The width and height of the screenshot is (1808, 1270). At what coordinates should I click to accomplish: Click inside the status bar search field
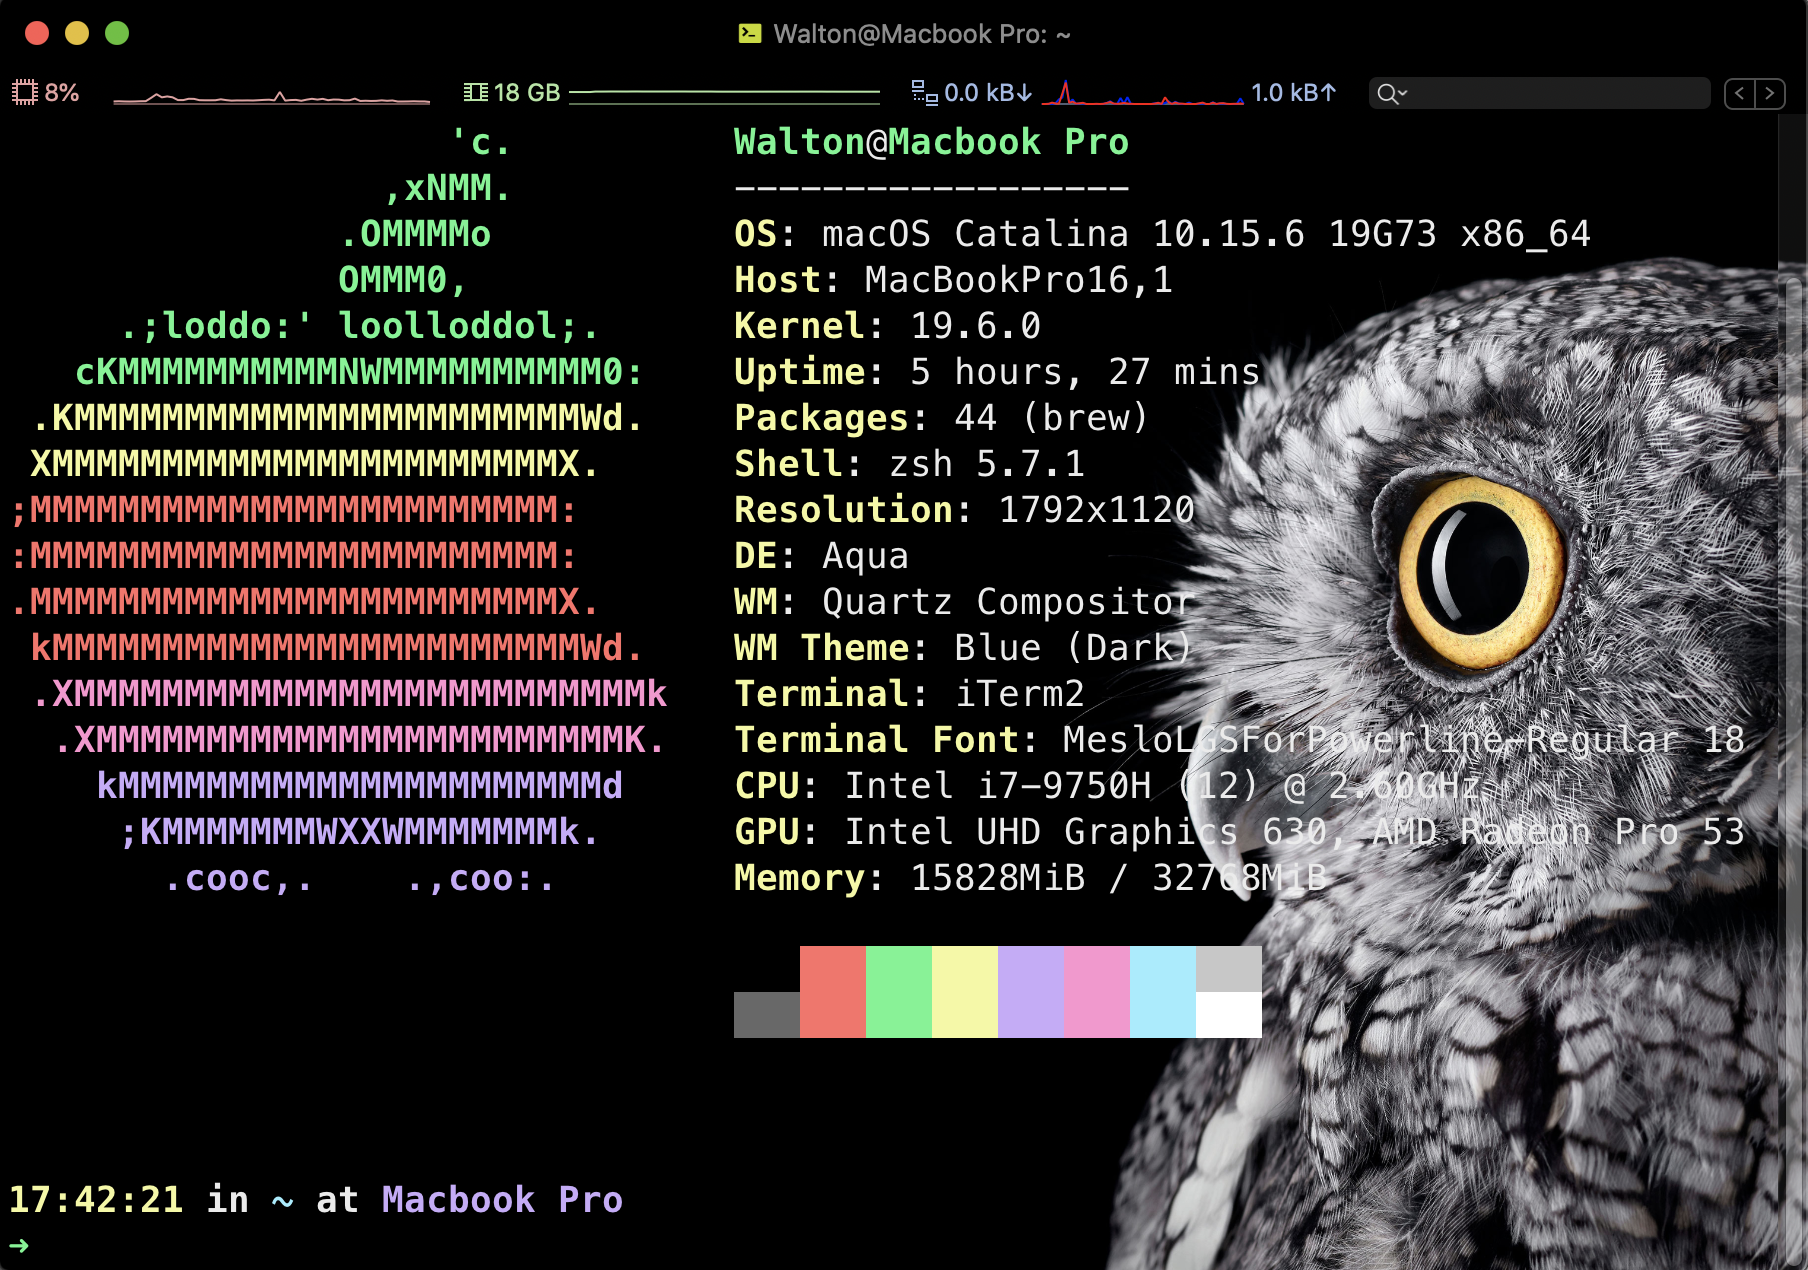click(x=1539, y=93)
